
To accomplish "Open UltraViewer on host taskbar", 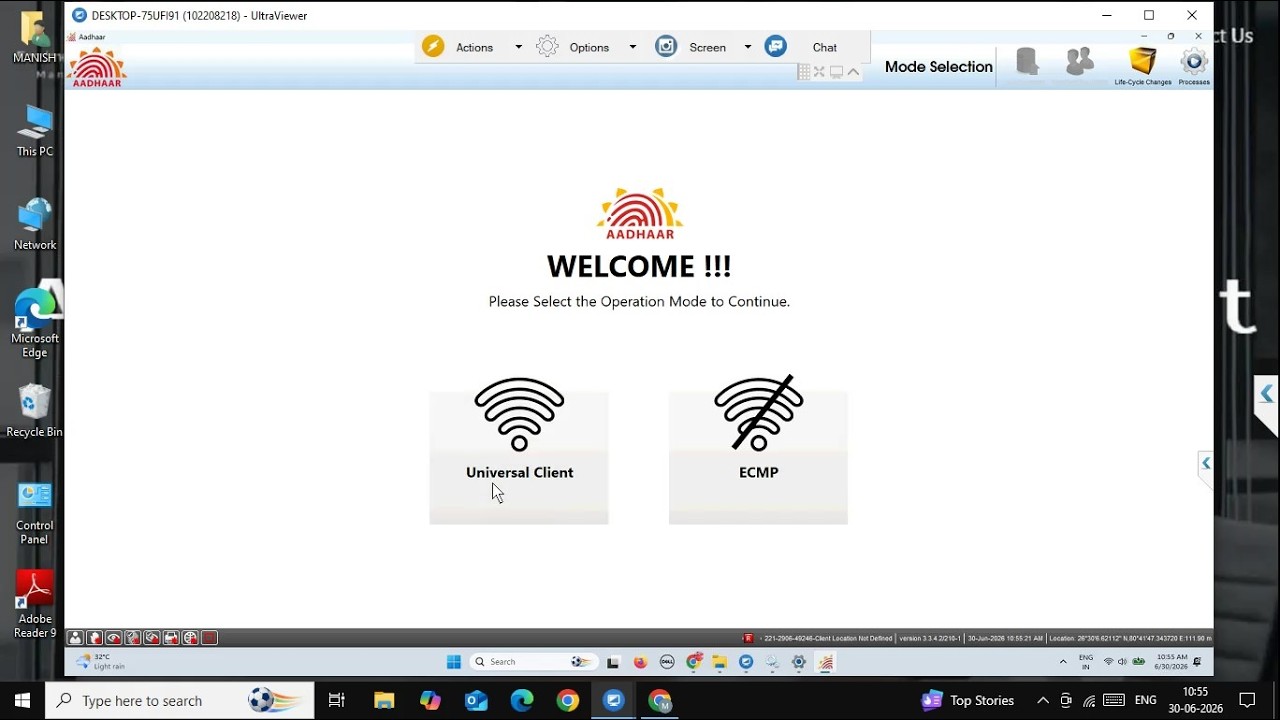I will tap(614, 700).
